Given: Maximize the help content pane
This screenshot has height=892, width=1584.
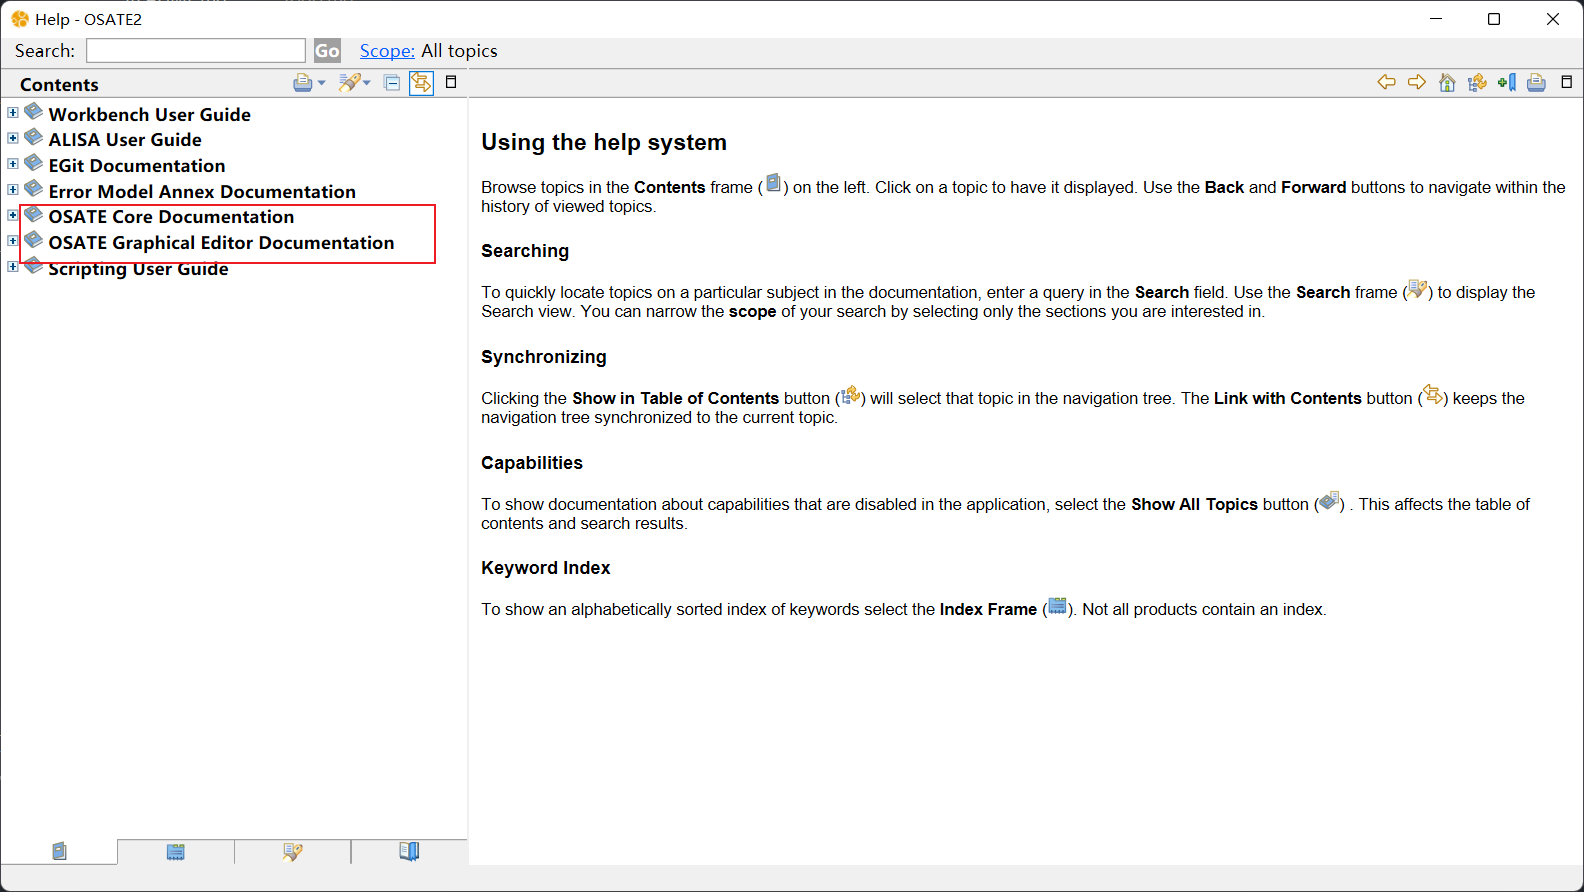Looking at the screenshot, I should coord(1567,82).
